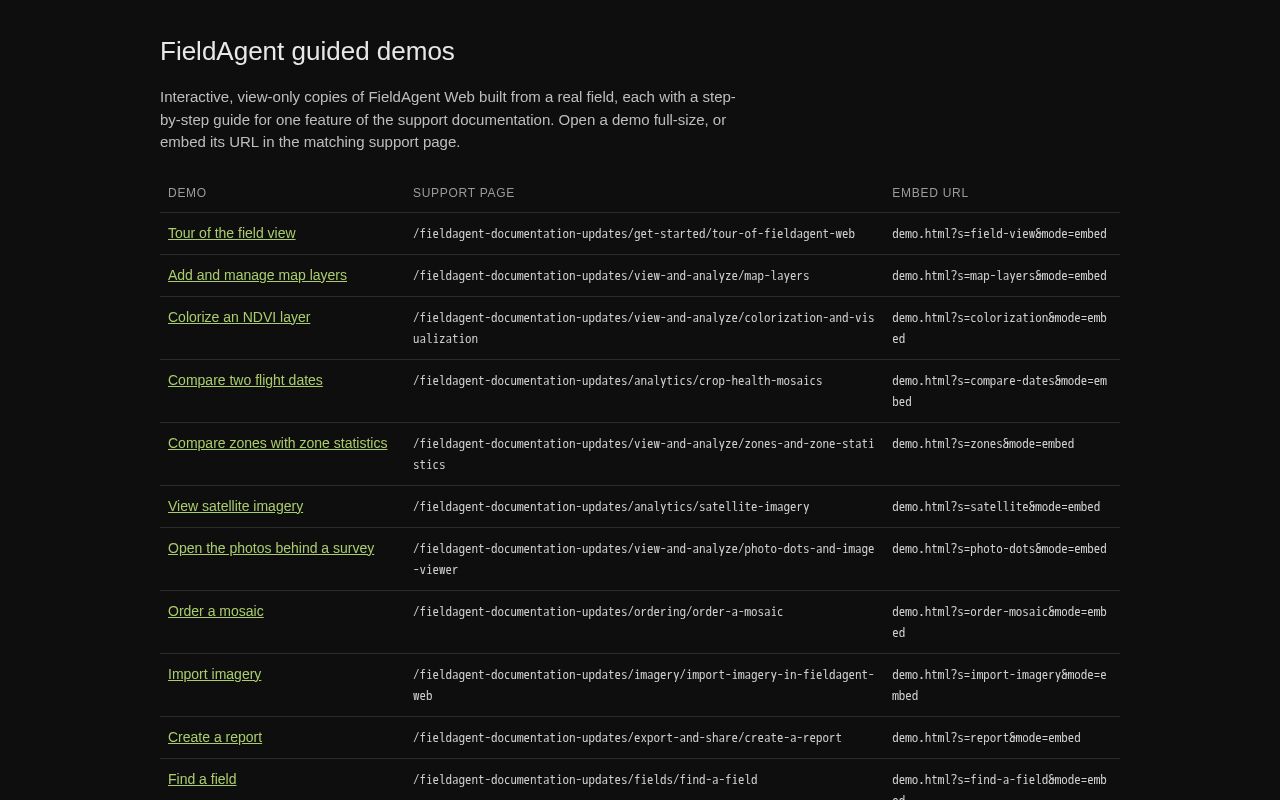This screenshot has width=1280, height=800.
Task: Click the view-and-analyze/map-layers support path
Action: point(611,276)
